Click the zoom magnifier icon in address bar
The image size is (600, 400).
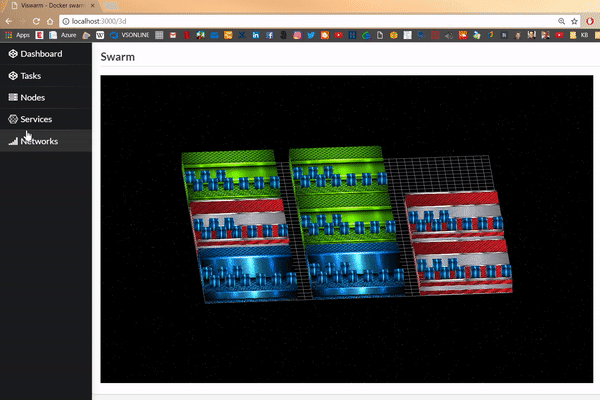[x=561, y=21]
